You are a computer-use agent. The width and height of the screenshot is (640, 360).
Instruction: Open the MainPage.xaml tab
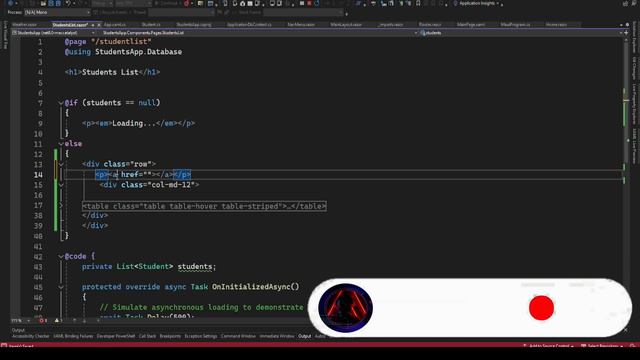point(471,24)
